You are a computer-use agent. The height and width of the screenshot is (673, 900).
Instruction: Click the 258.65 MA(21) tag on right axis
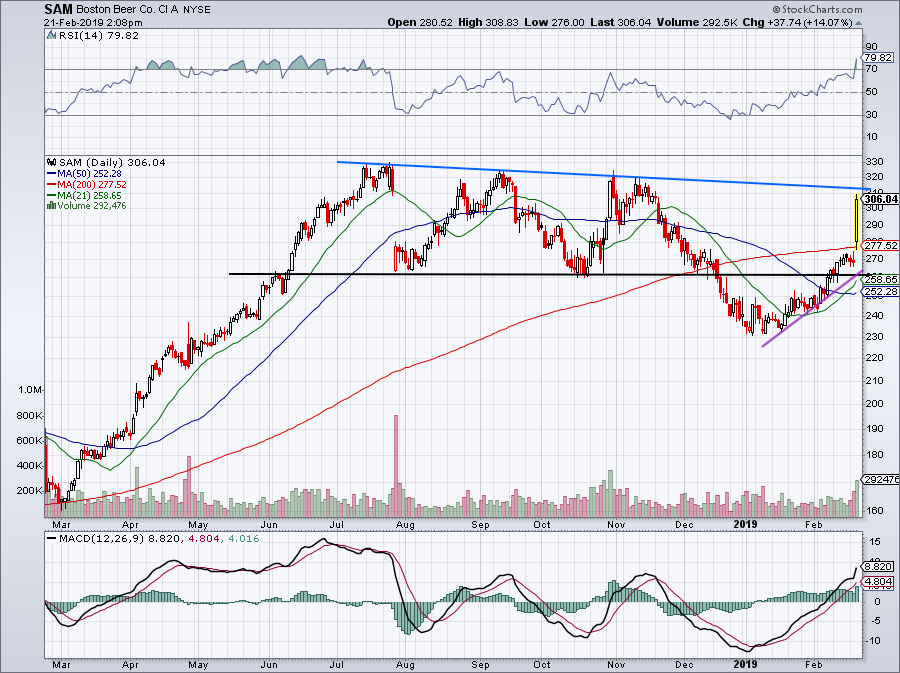(x=880, y=279)
